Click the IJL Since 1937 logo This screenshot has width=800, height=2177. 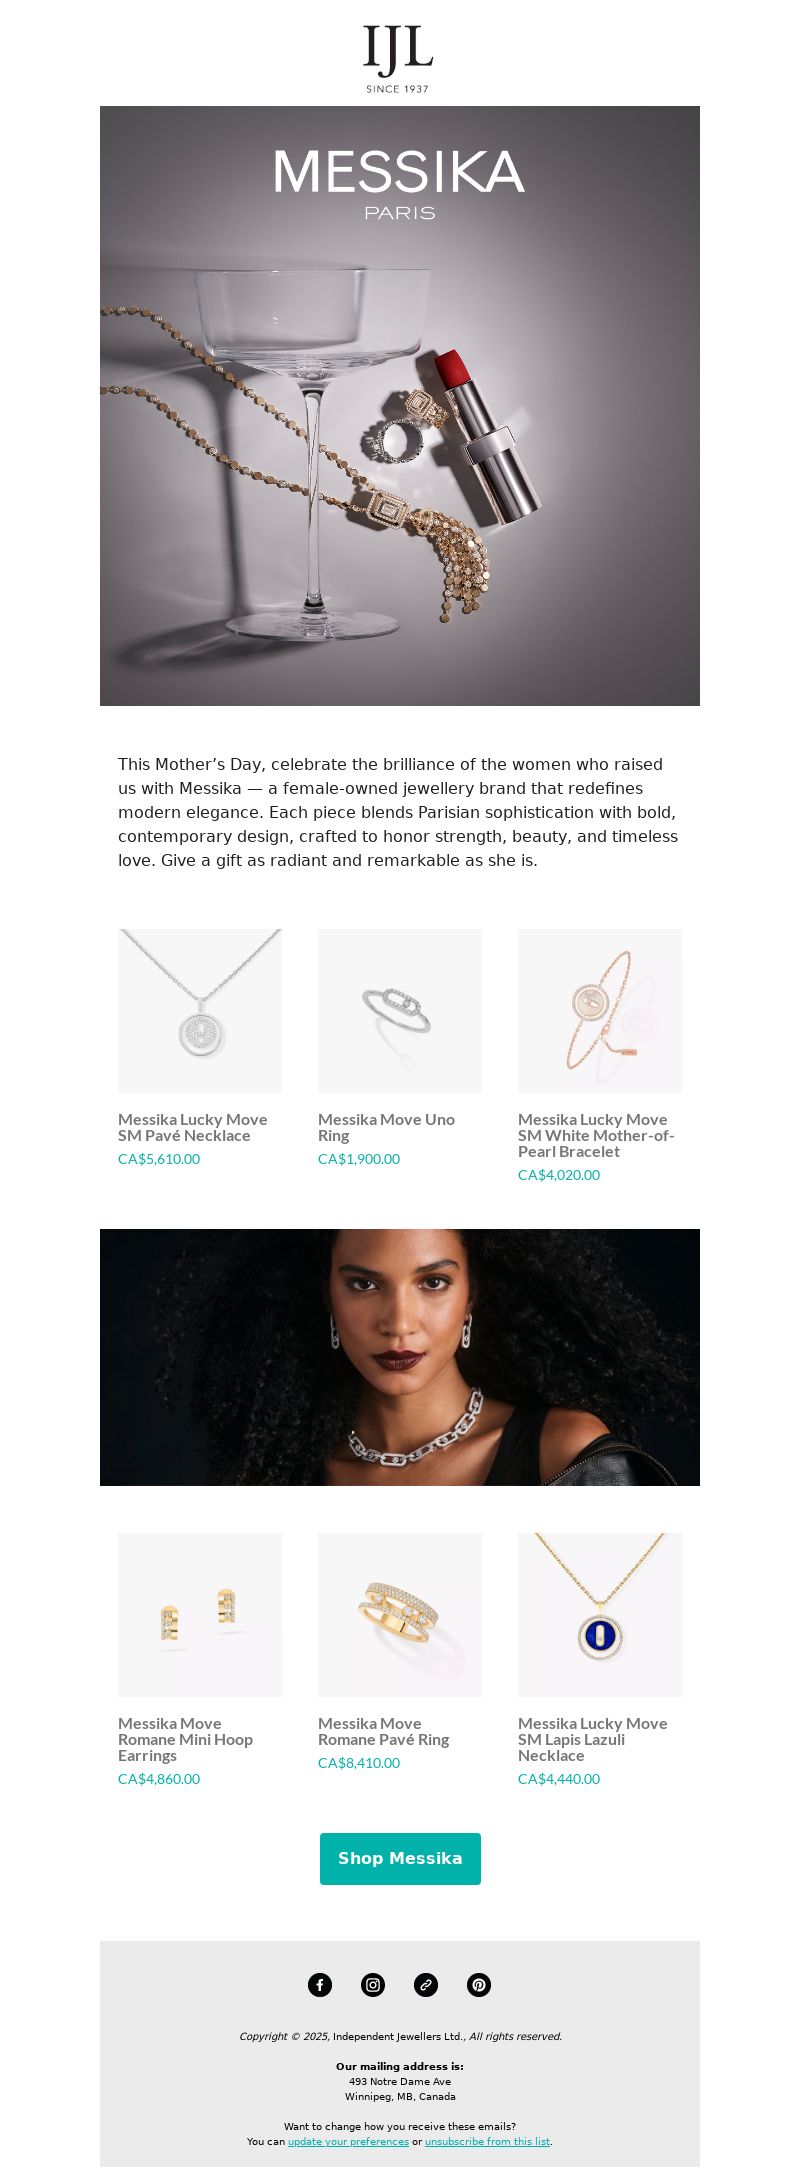coord(398,59)
